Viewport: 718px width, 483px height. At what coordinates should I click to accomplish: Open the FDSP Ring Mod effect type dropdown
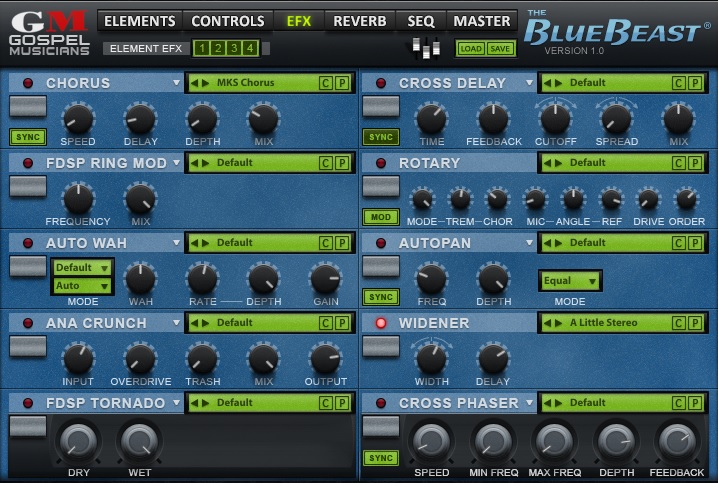click(x=176, y=163)
